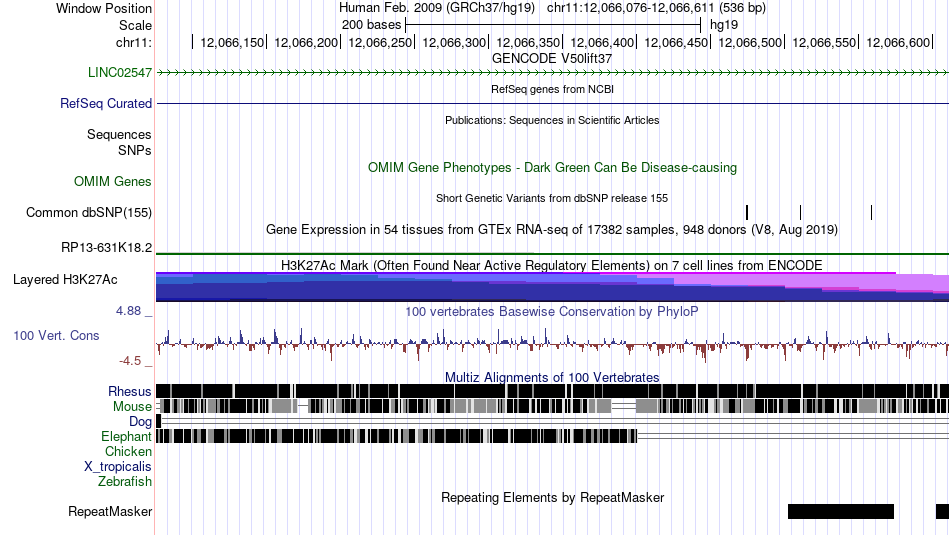Click the last dbSNP variant tick mark
The height and width of the screenshot is (535, 950).
point(871,212)
